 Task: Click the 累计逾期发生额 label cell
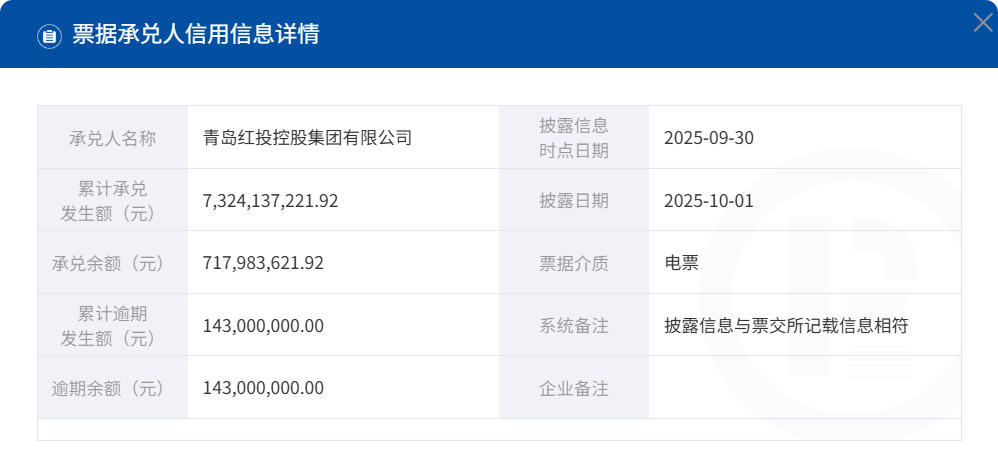coord(112,325)
